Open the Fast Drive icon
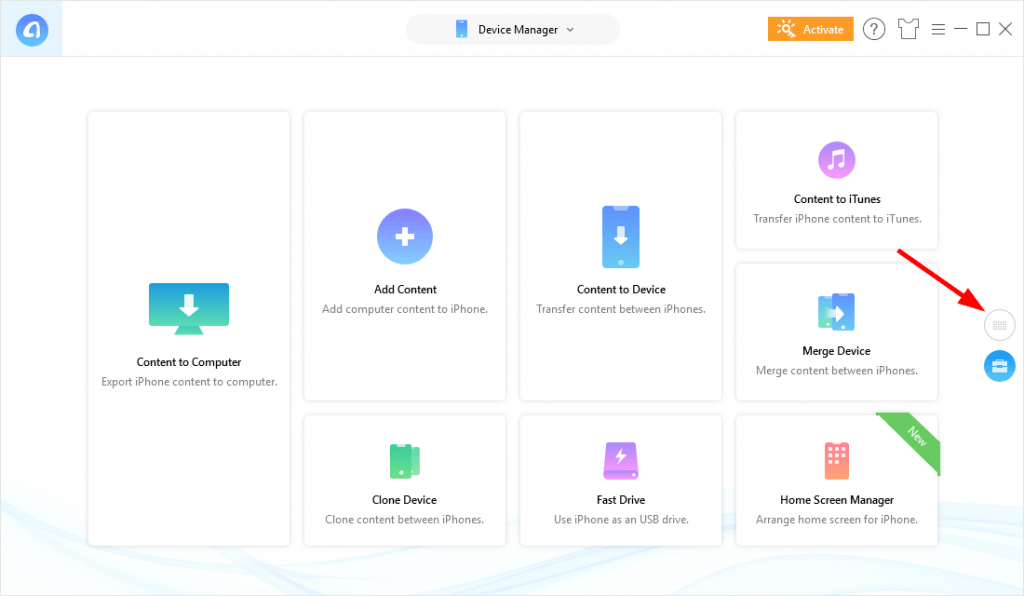The width and height of the screenshot is (1024, 596). coord(621,460)
